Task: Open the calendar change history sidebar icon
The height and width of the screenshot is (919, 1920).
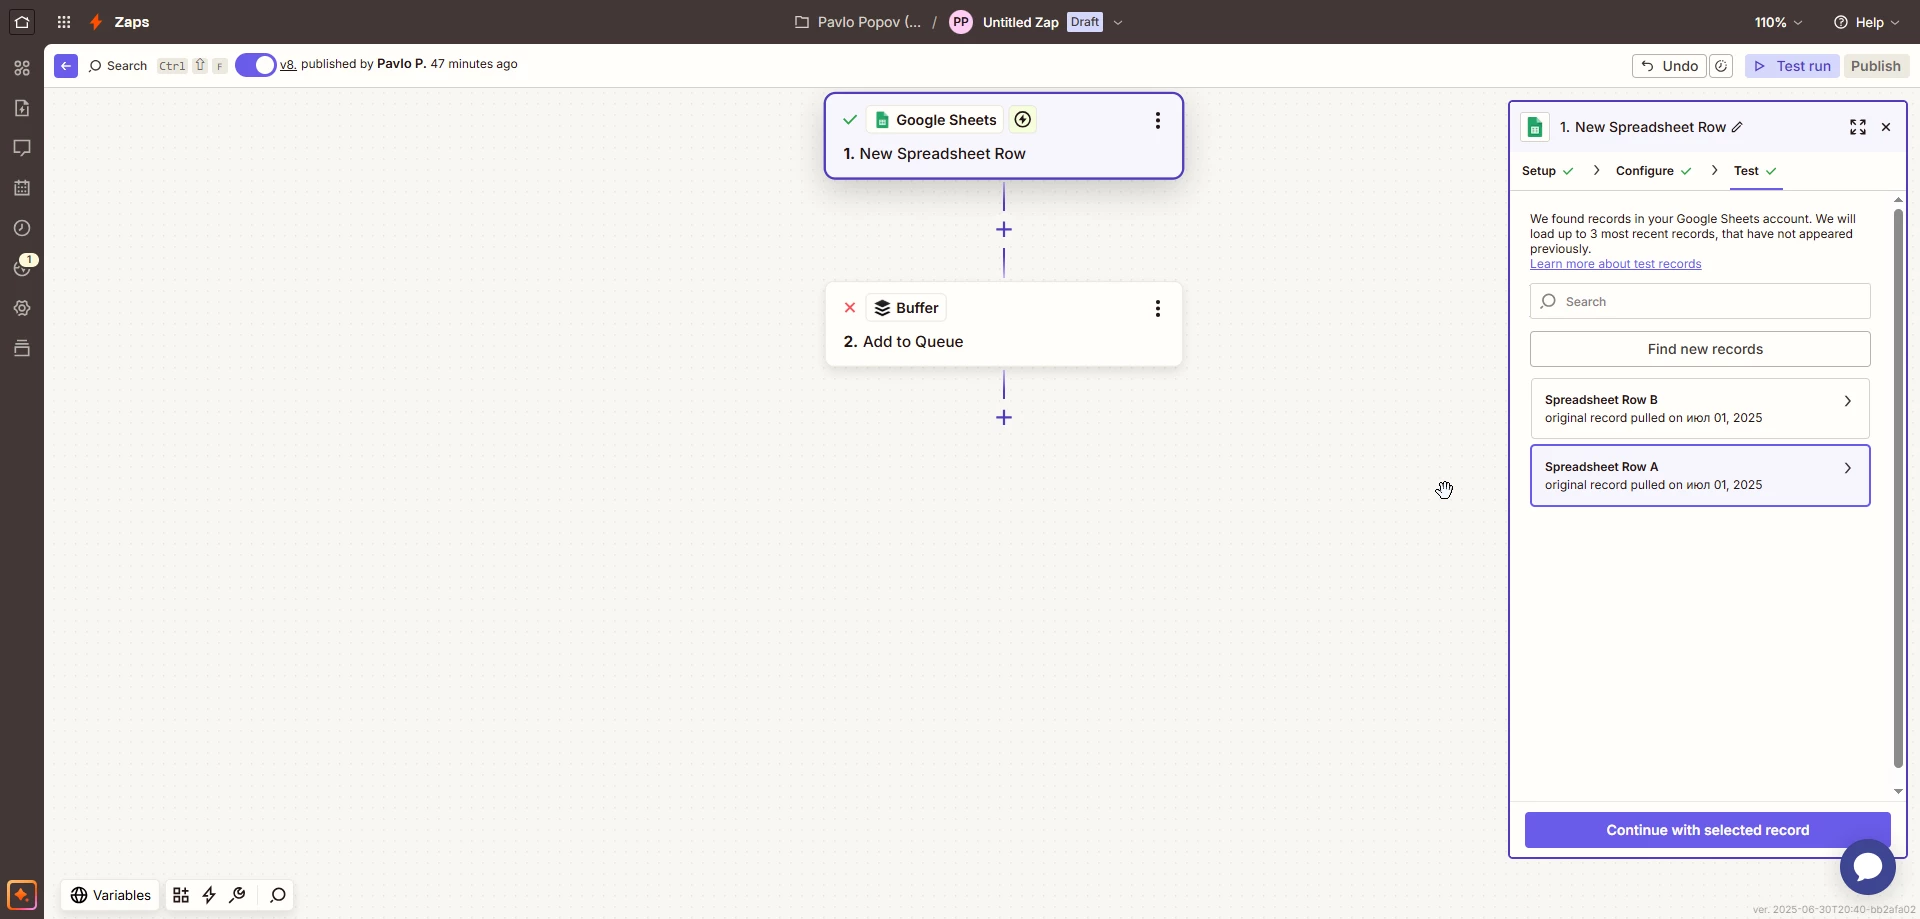Action: tap(22, 188)
